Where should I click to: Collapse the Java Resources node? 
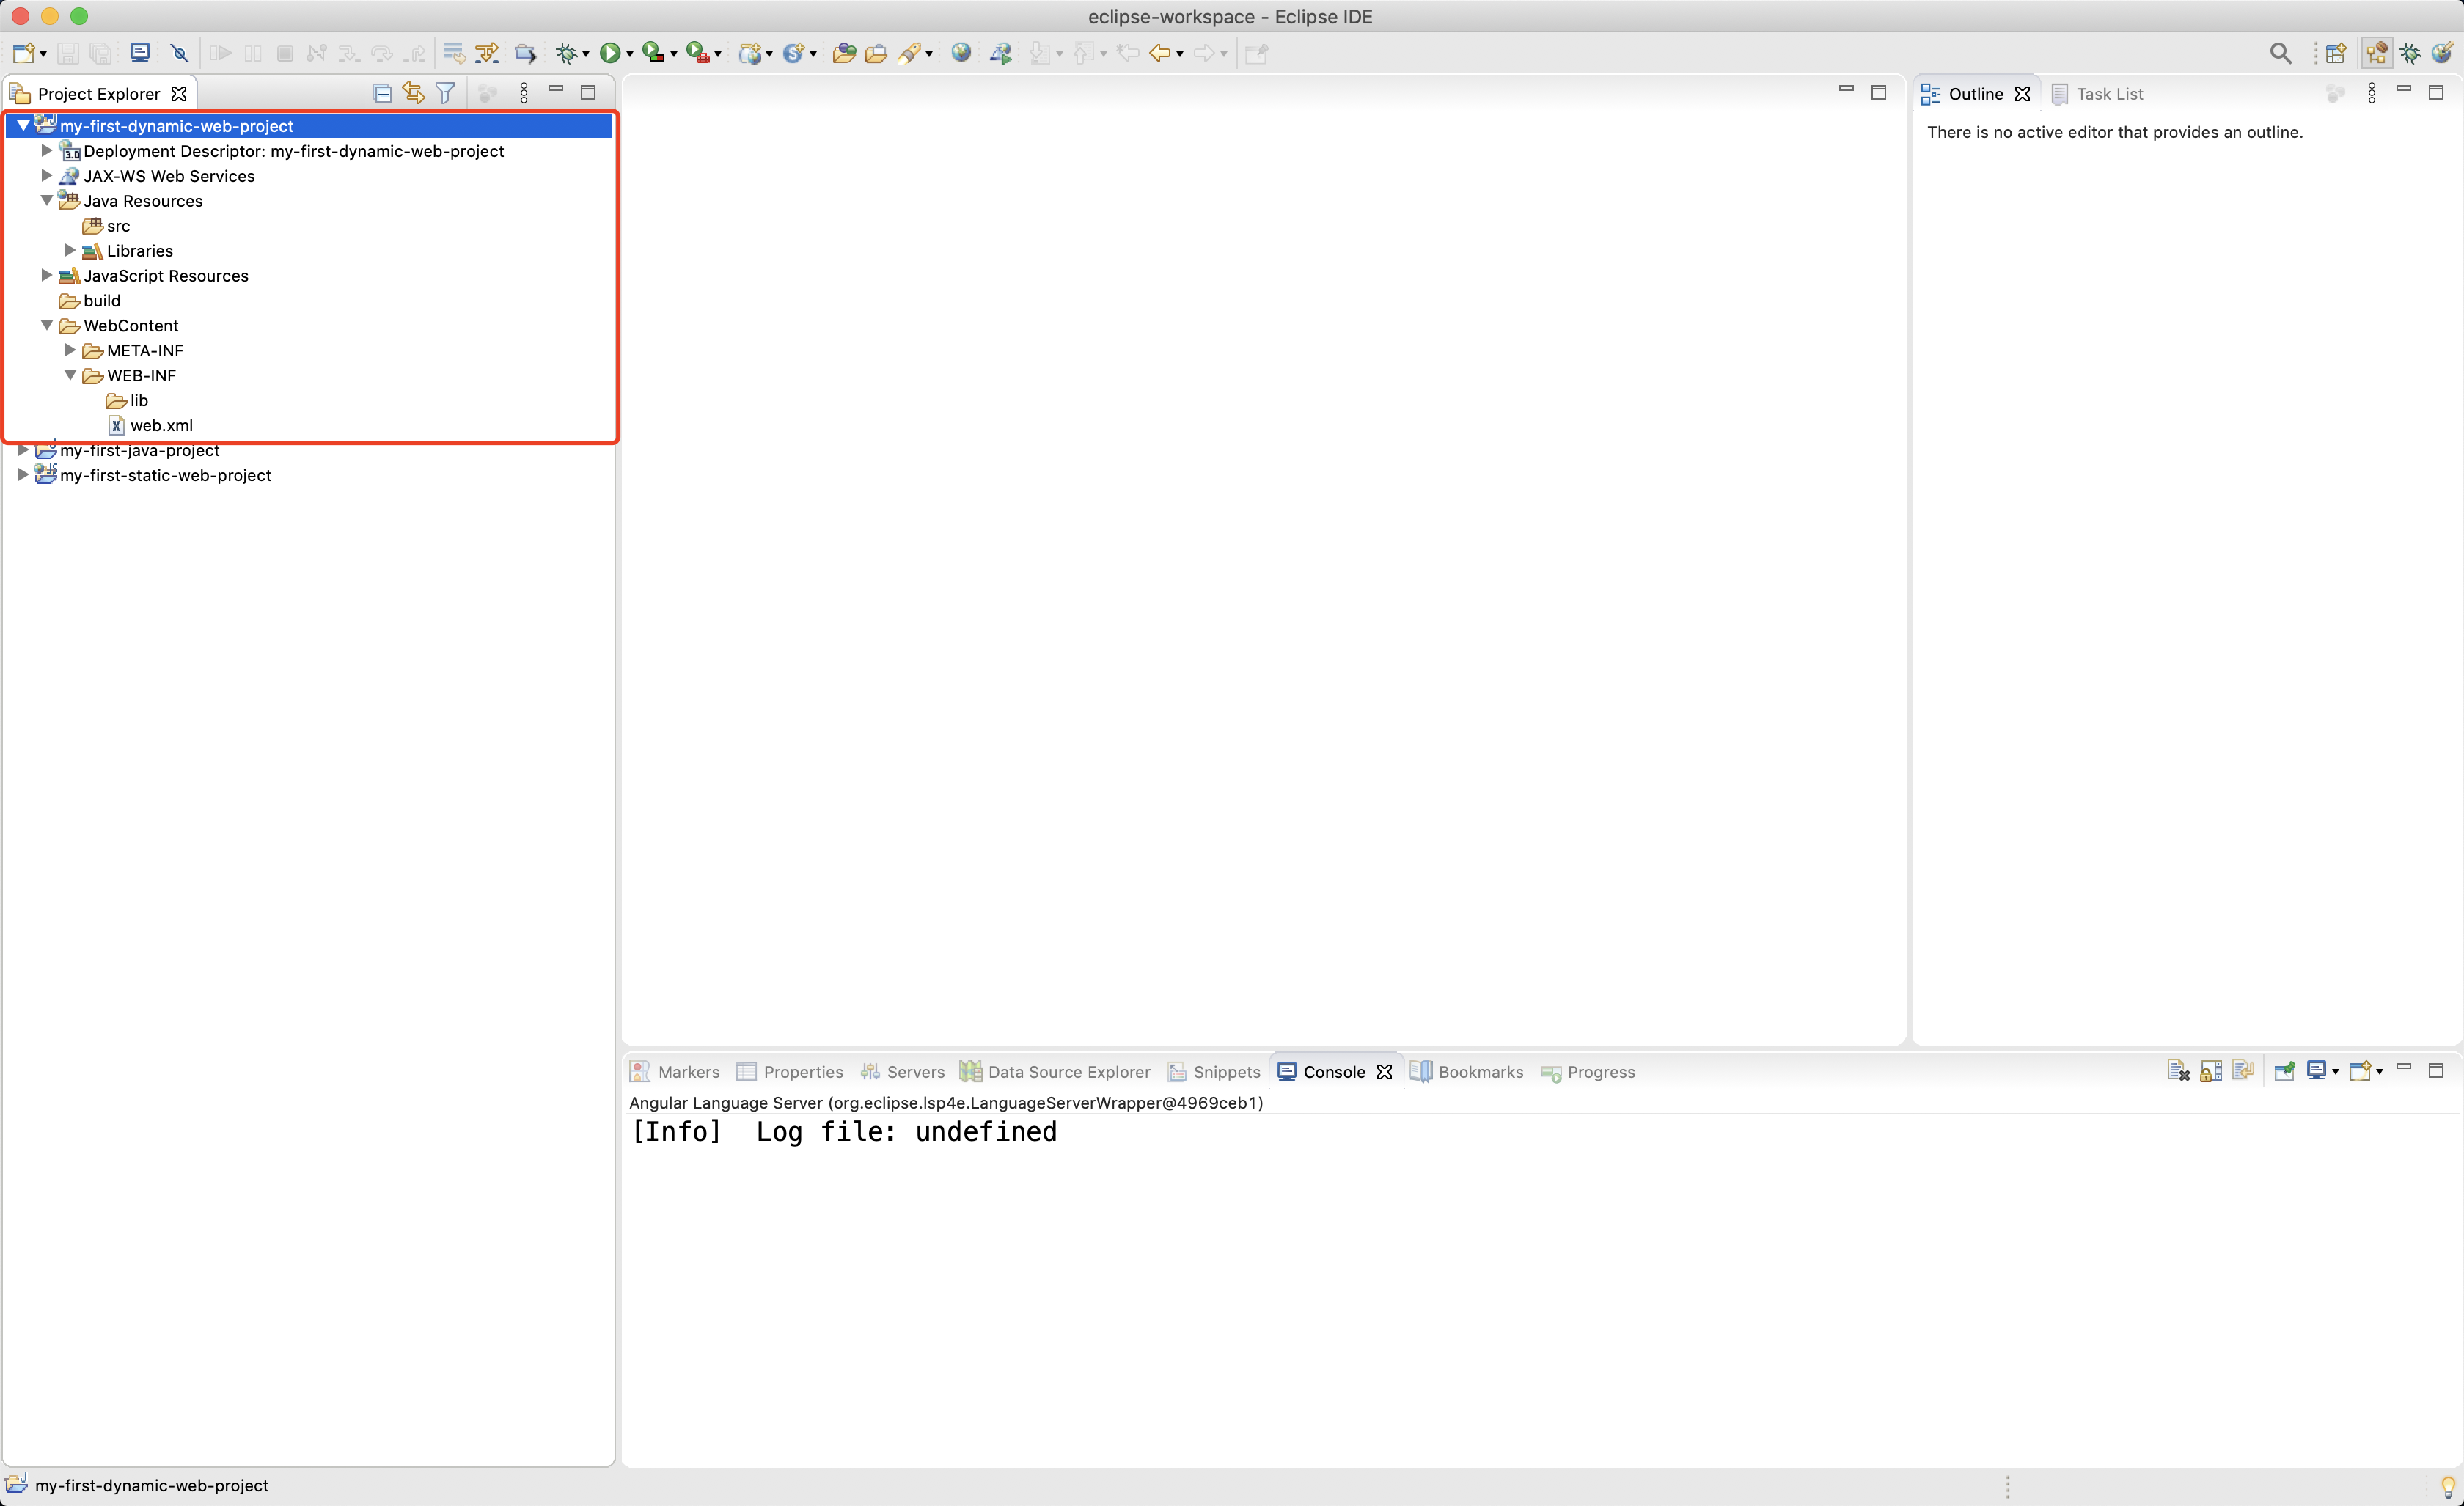tap(46, 200)
